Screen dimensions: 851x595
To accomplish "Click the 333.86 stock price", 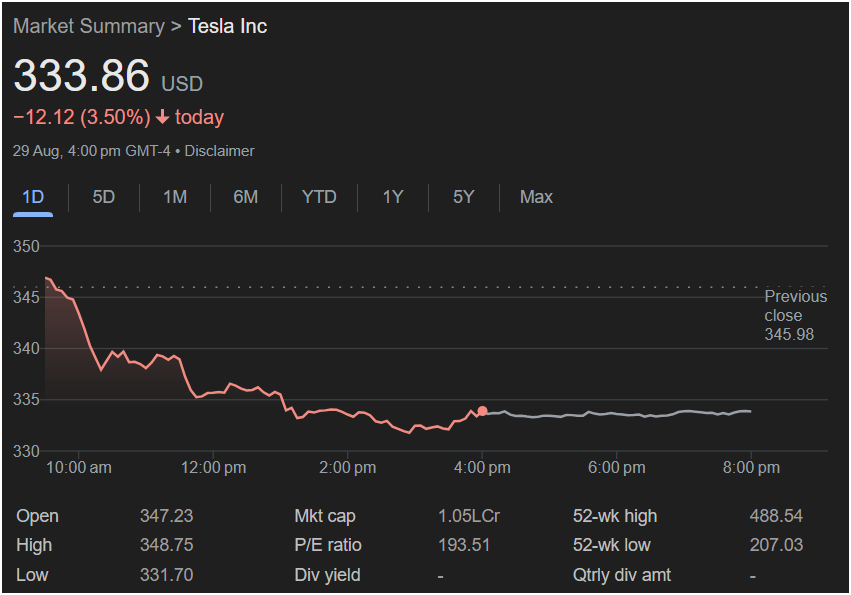I will click(x=81, y=76).
